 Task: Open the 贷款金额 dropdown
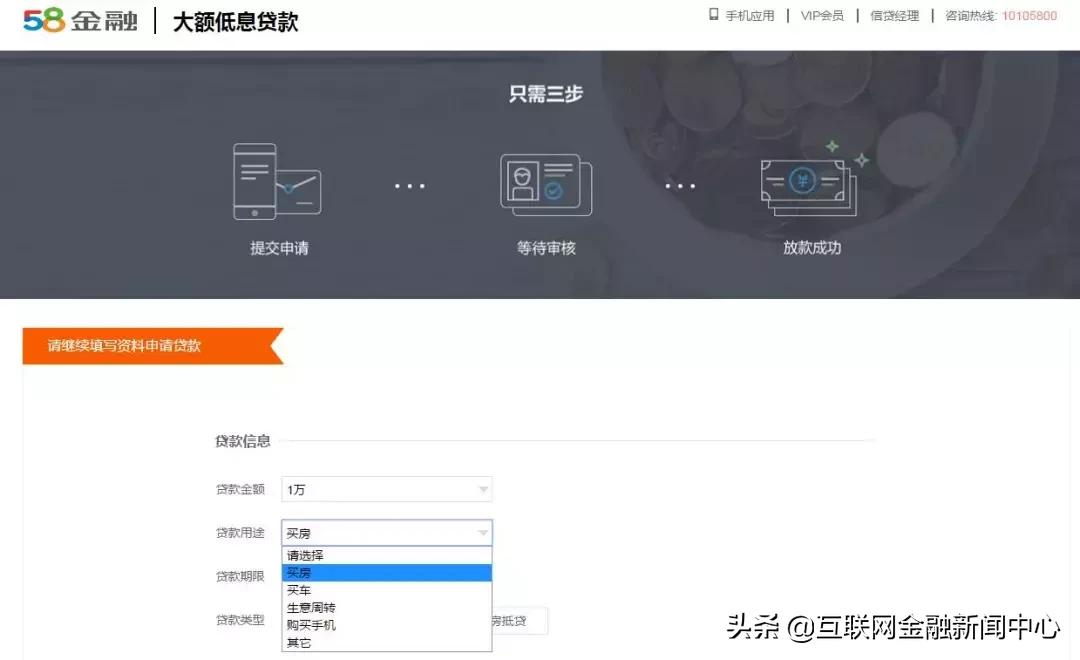485,489
